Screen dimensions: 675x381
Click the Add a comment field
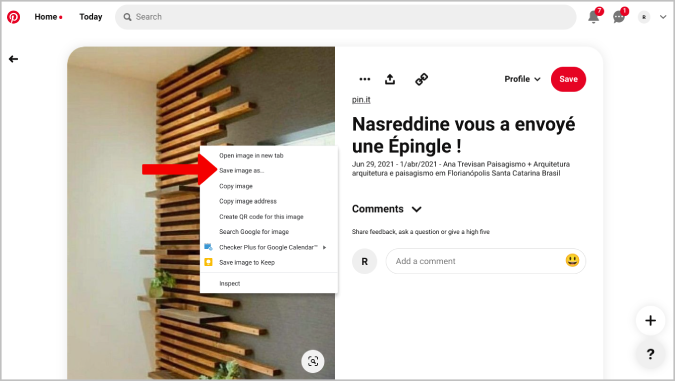coord(486,261)
